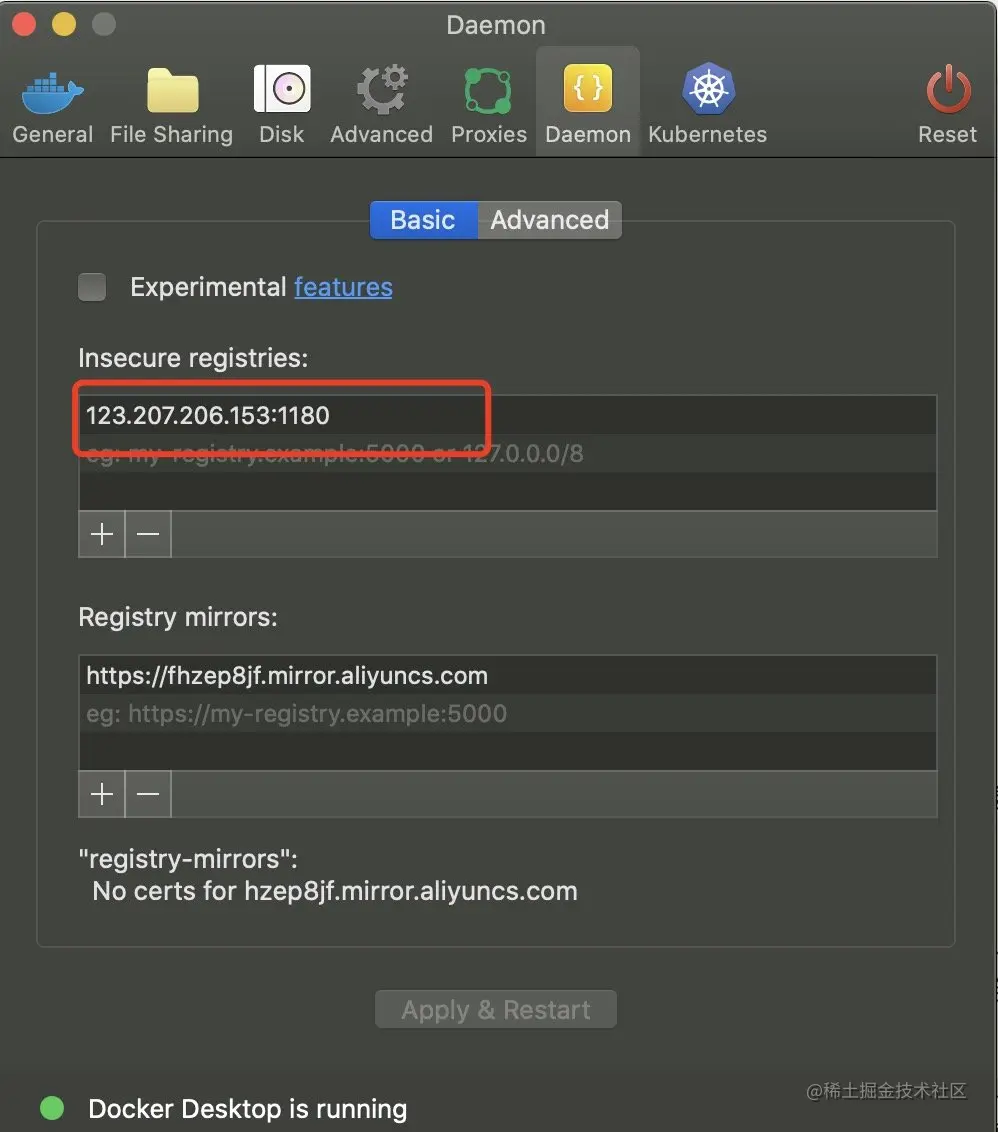
Task: Open the Kubernetes settings pane
Action: coord(708,105)
